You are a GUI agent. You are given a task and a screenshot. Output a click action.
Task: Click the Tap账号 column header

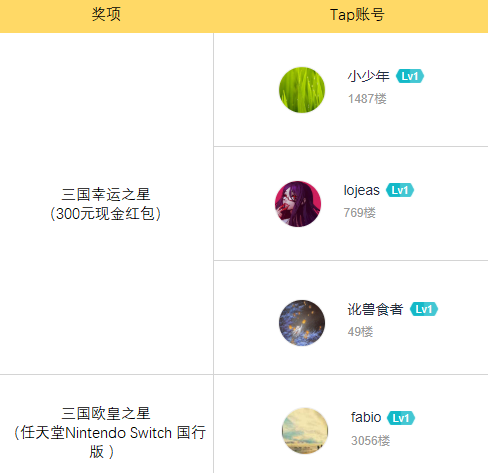coord(357,15)
